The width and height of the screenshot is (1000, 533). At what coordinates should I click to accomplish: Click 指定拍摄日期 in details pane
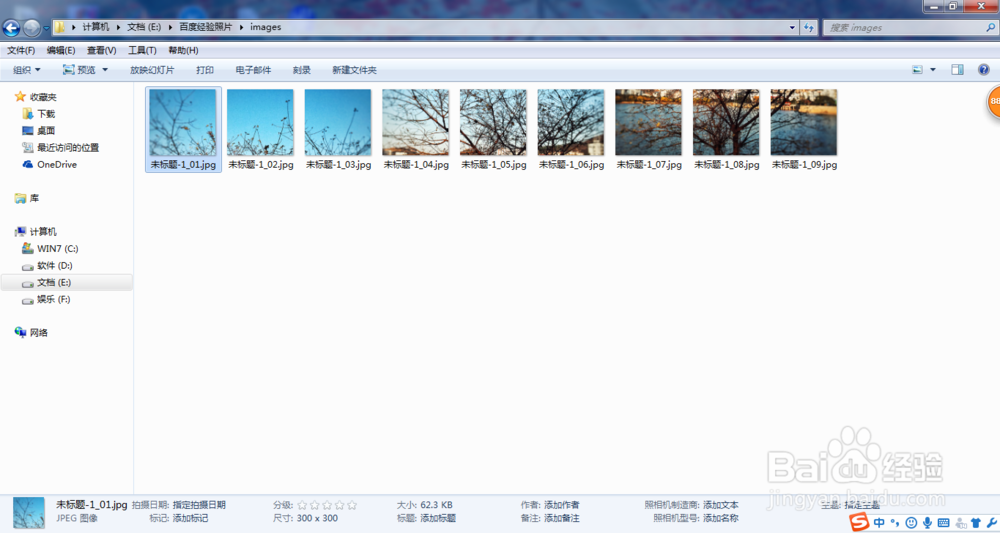pyautogui.click(x=199, y=505)
